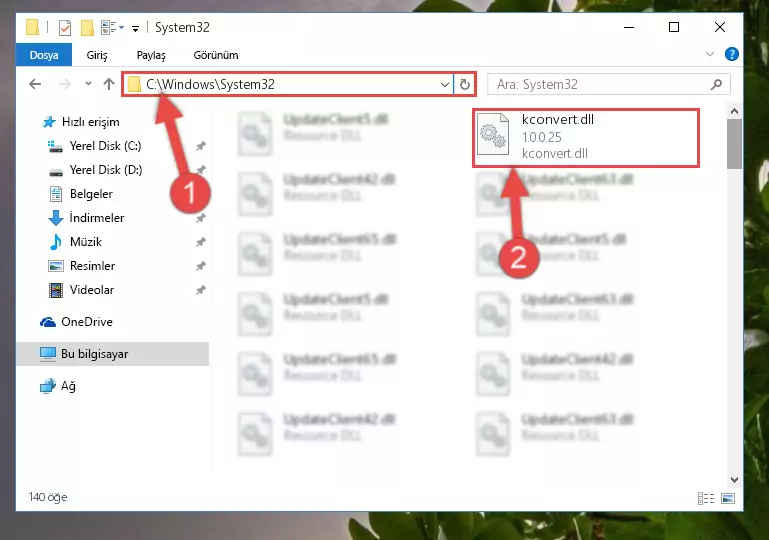Expand the ribbon with the chevron
The image size is (769, 540).
click(710, 54)
